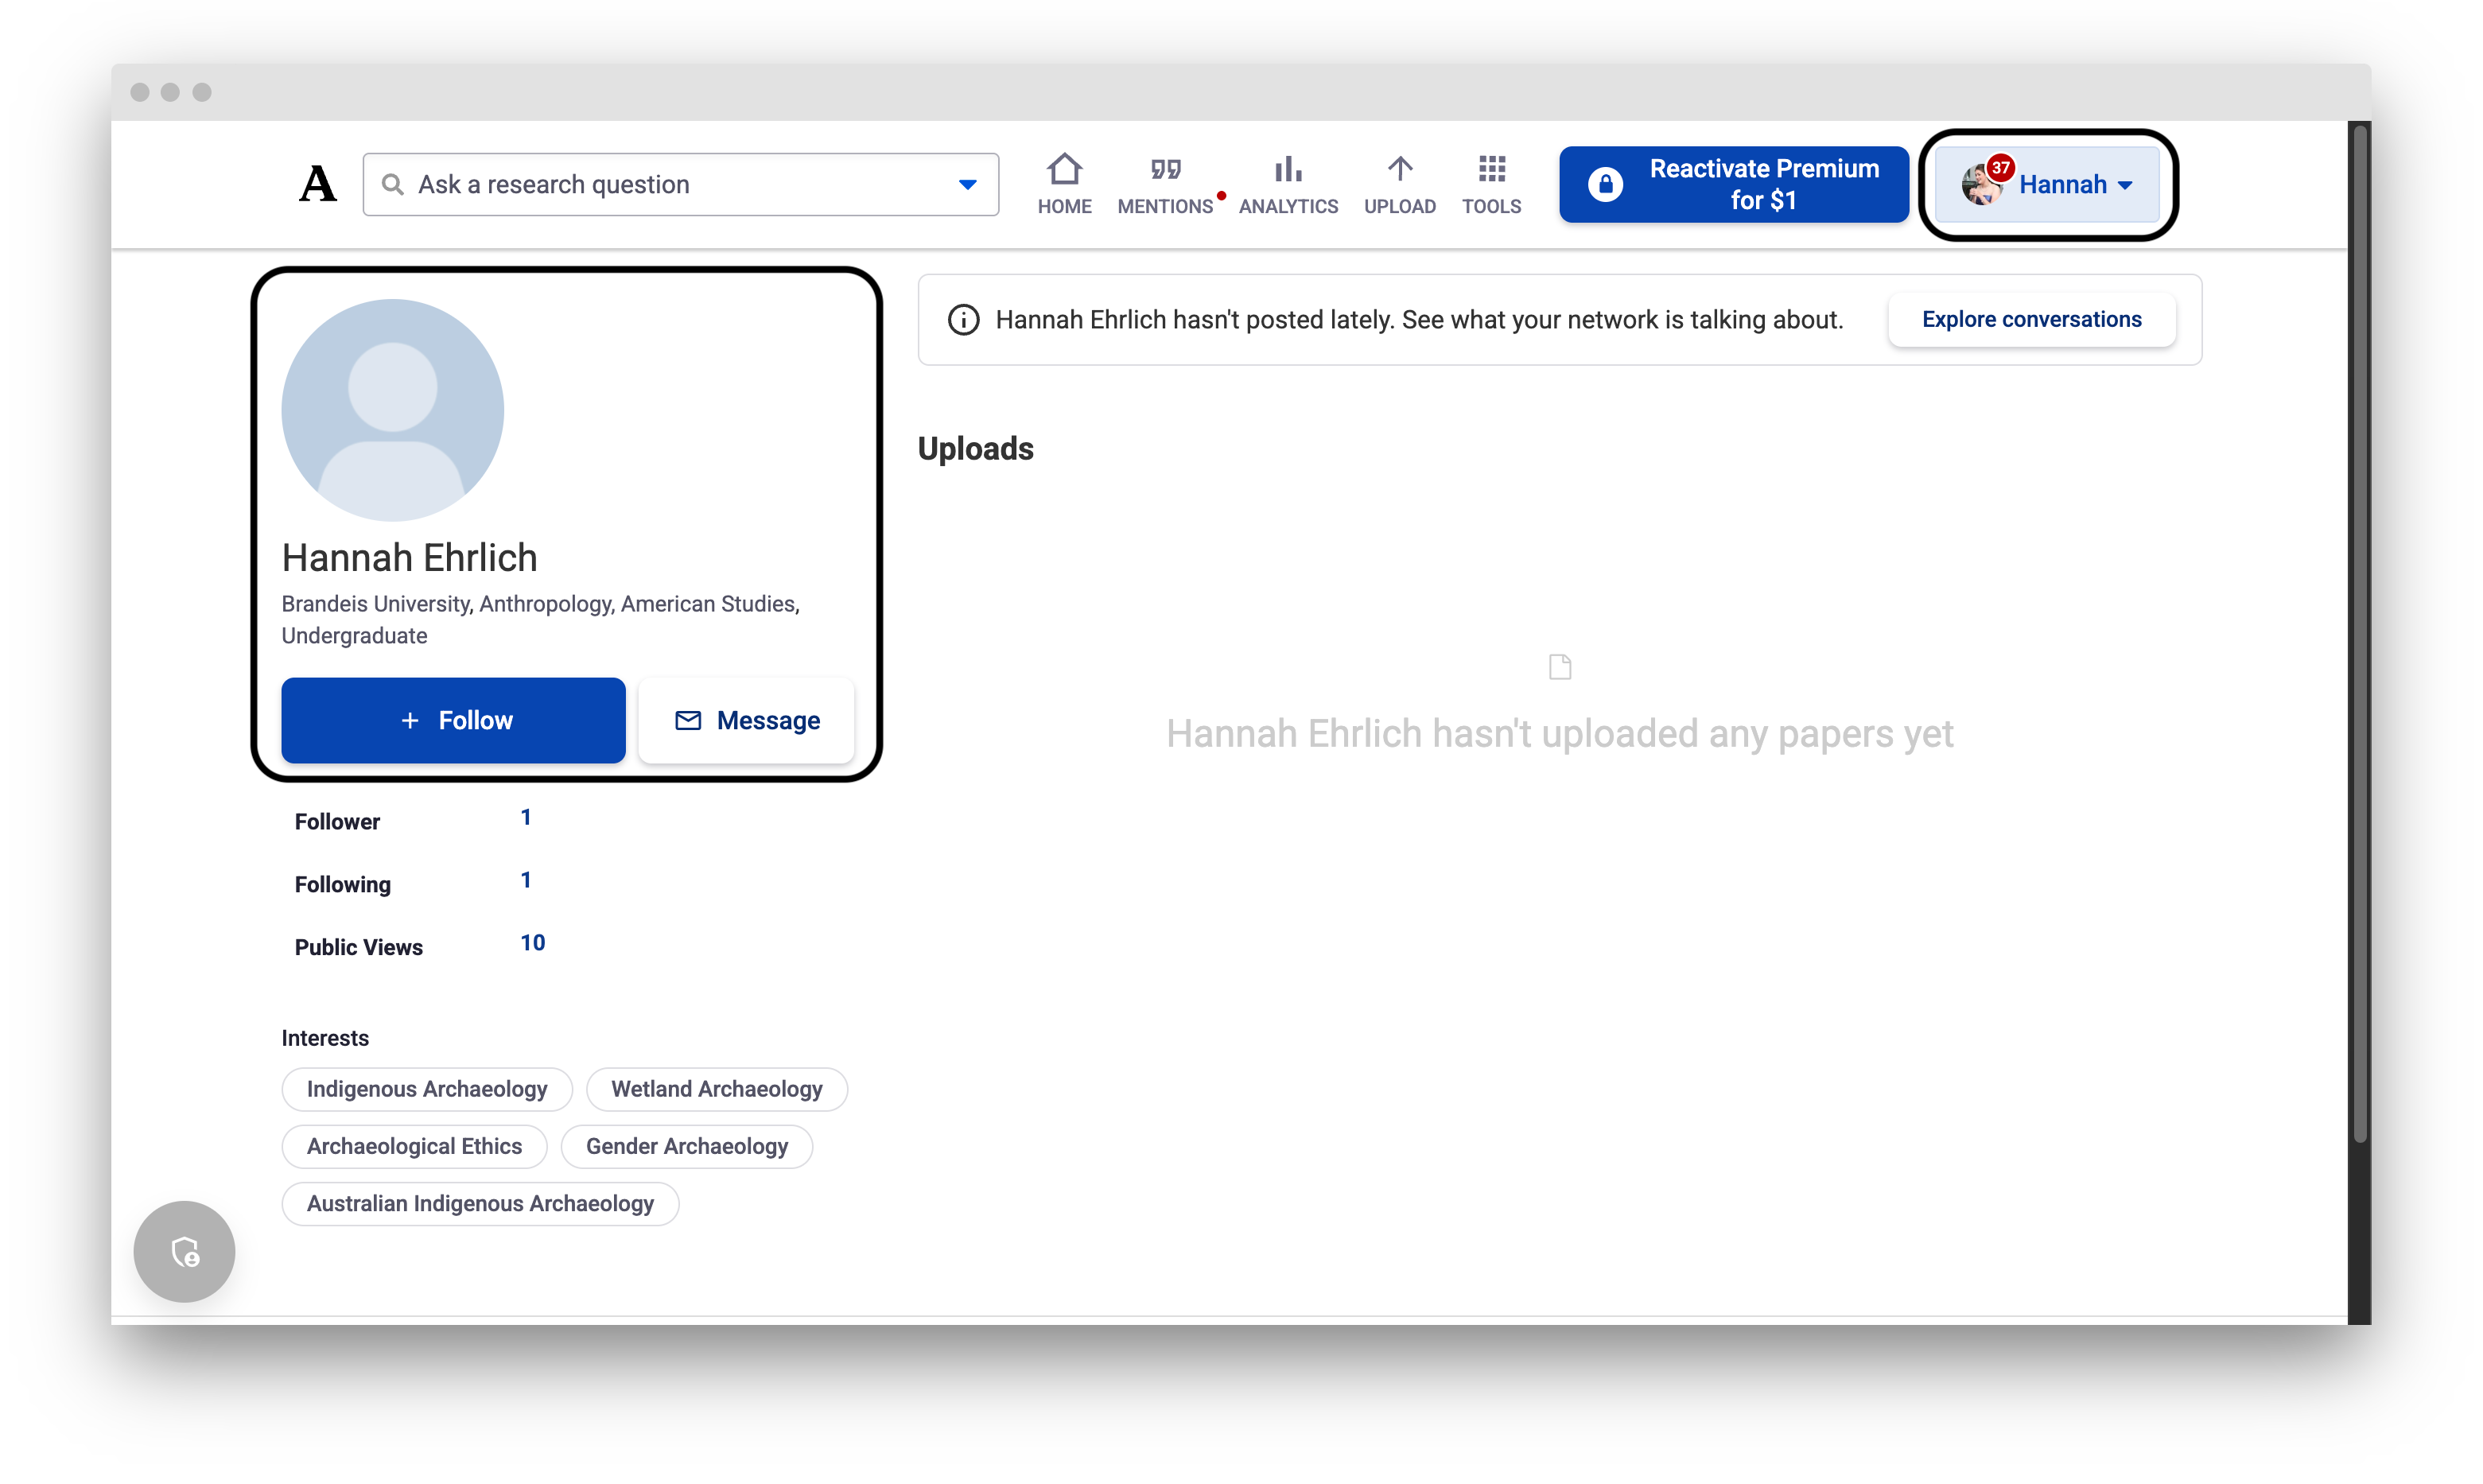Open the Wetland Archaeology interest tag
Screen dimensions: 2483x1484
(716, 1089)
